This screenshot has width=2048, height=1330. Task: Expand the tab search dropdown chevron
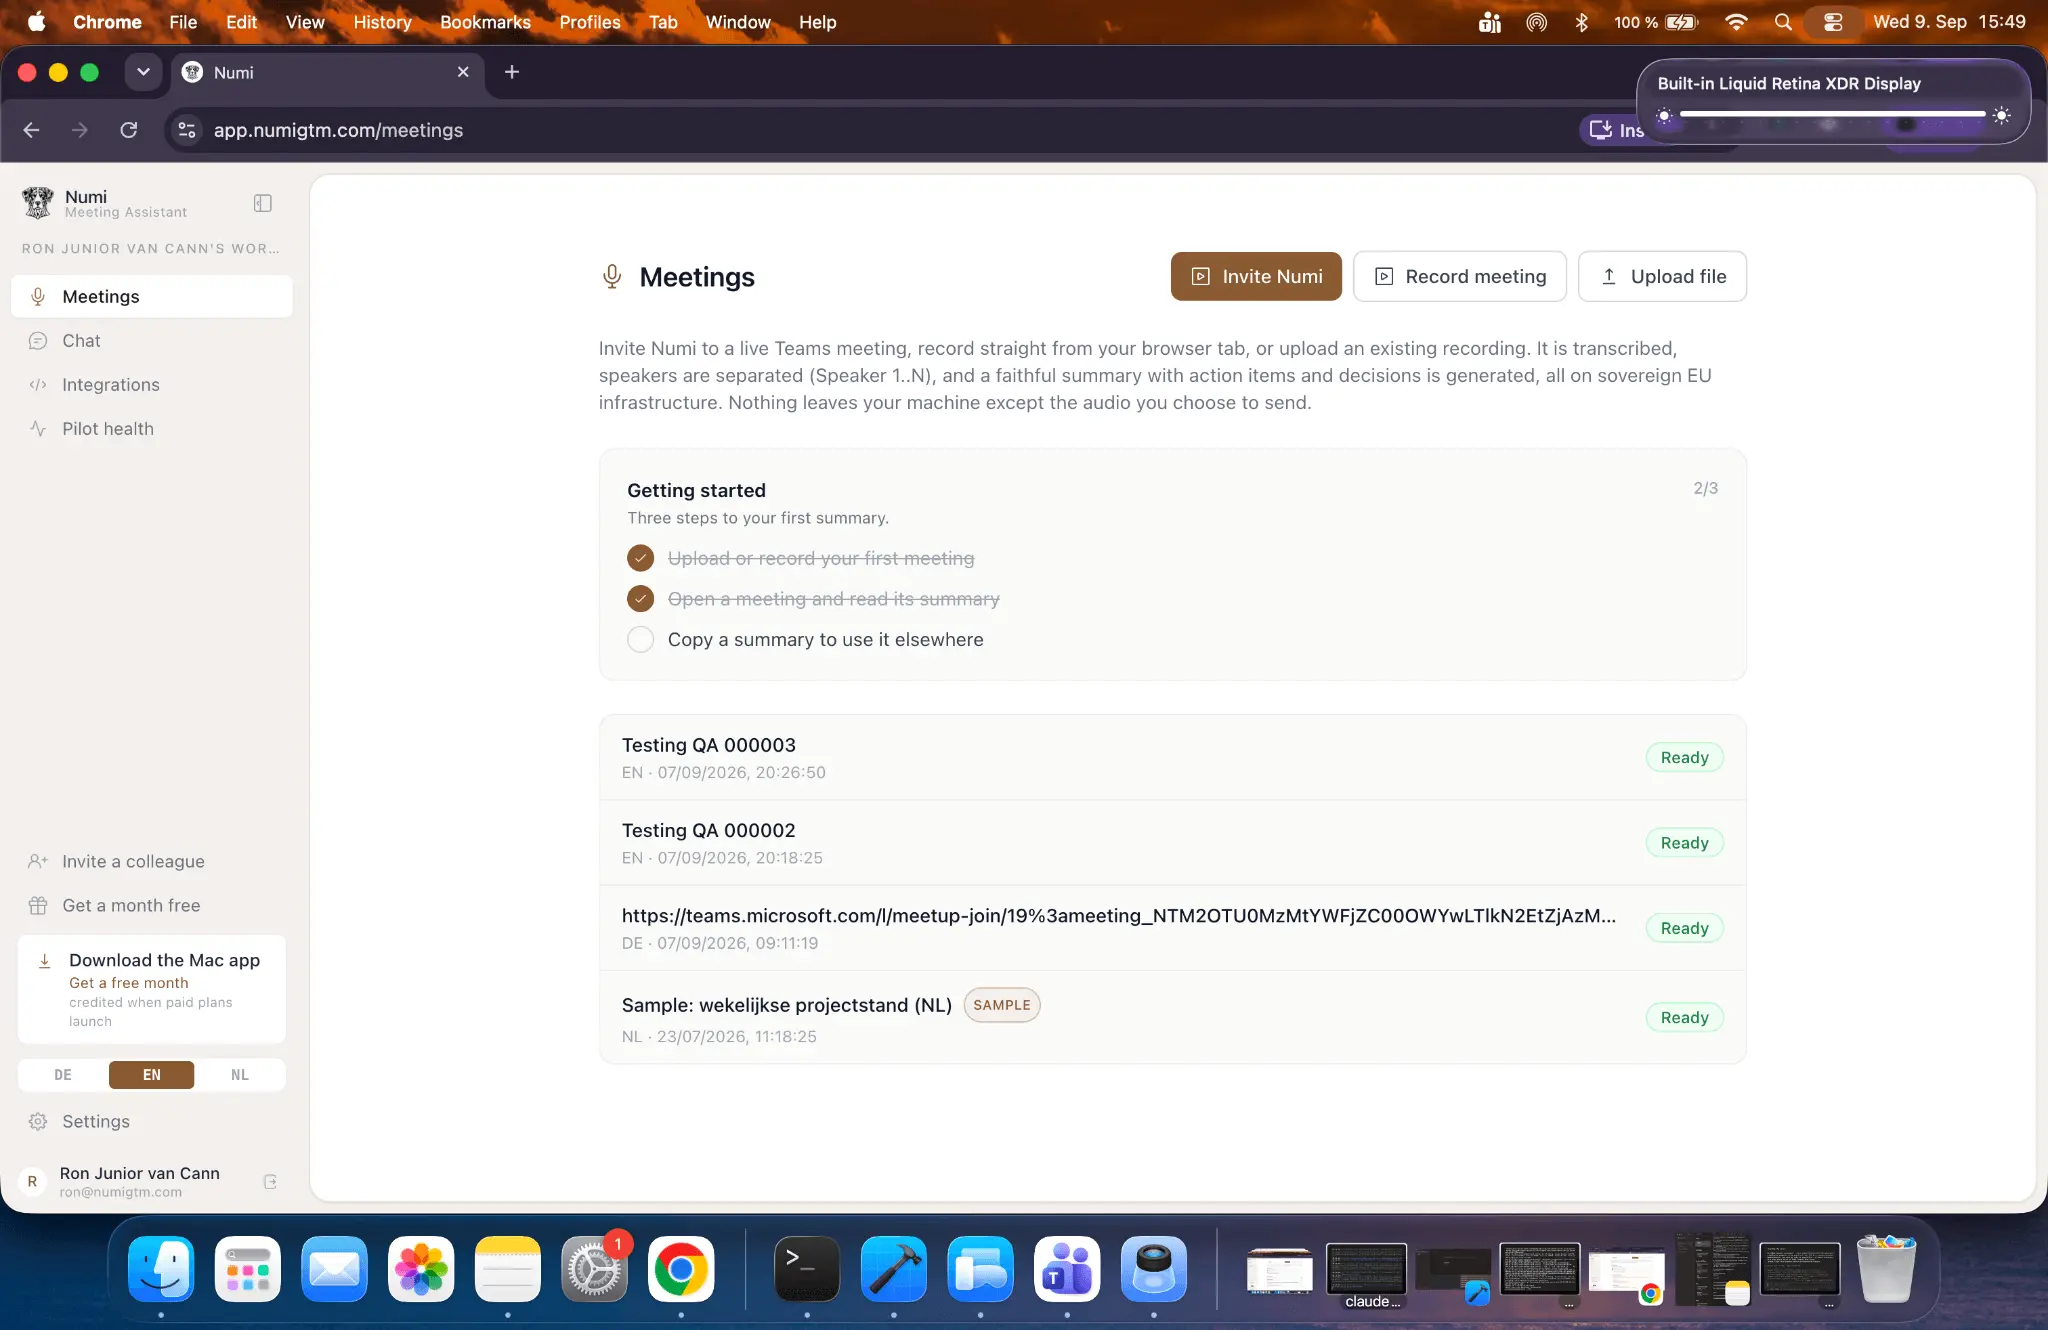[143, 72]
